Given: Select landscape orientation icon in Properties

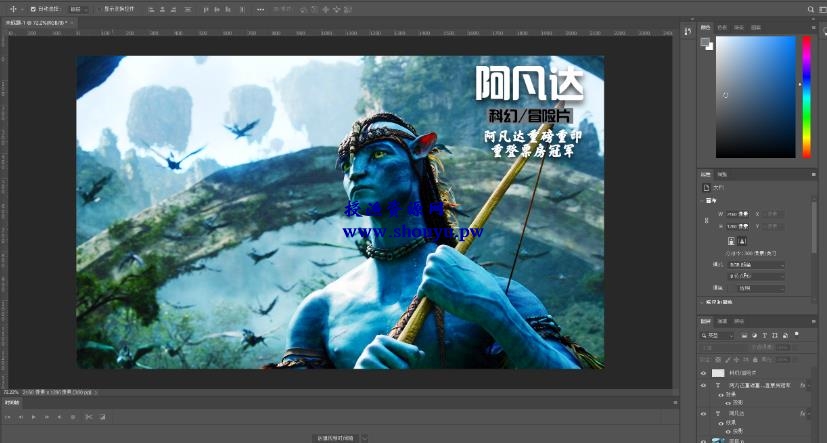Looking at the screenshot, I should pyautogui.click(x=742, y=241).
